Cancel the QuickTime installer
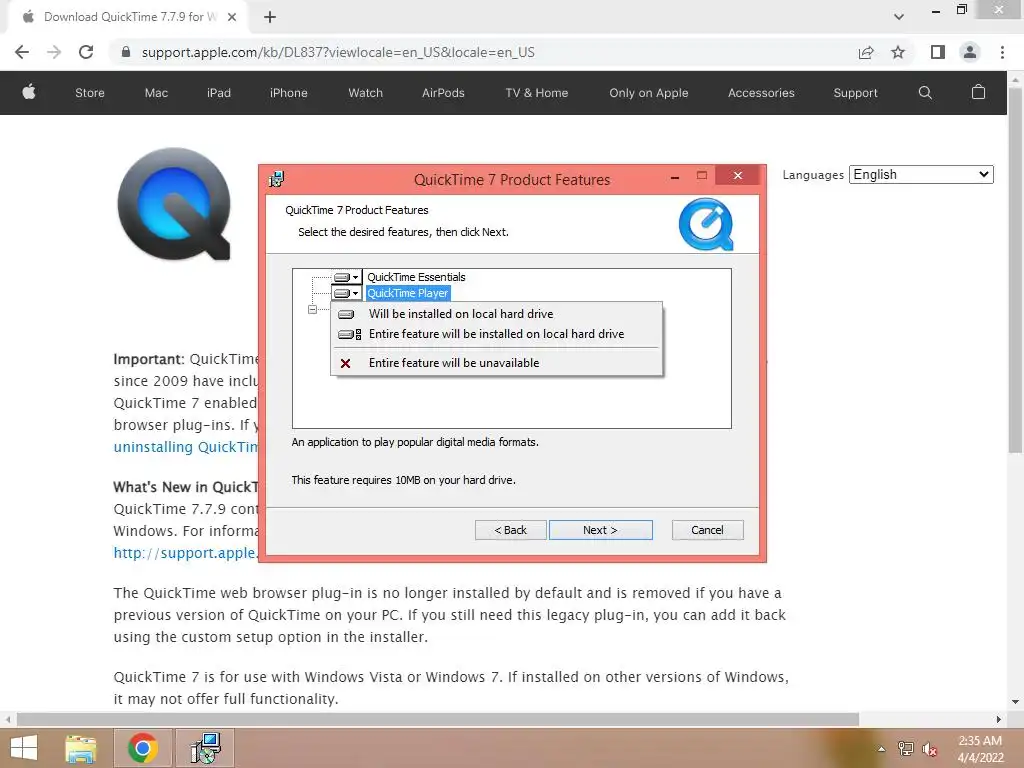Viewport: 1024px width, 768px height. [707, 530]
